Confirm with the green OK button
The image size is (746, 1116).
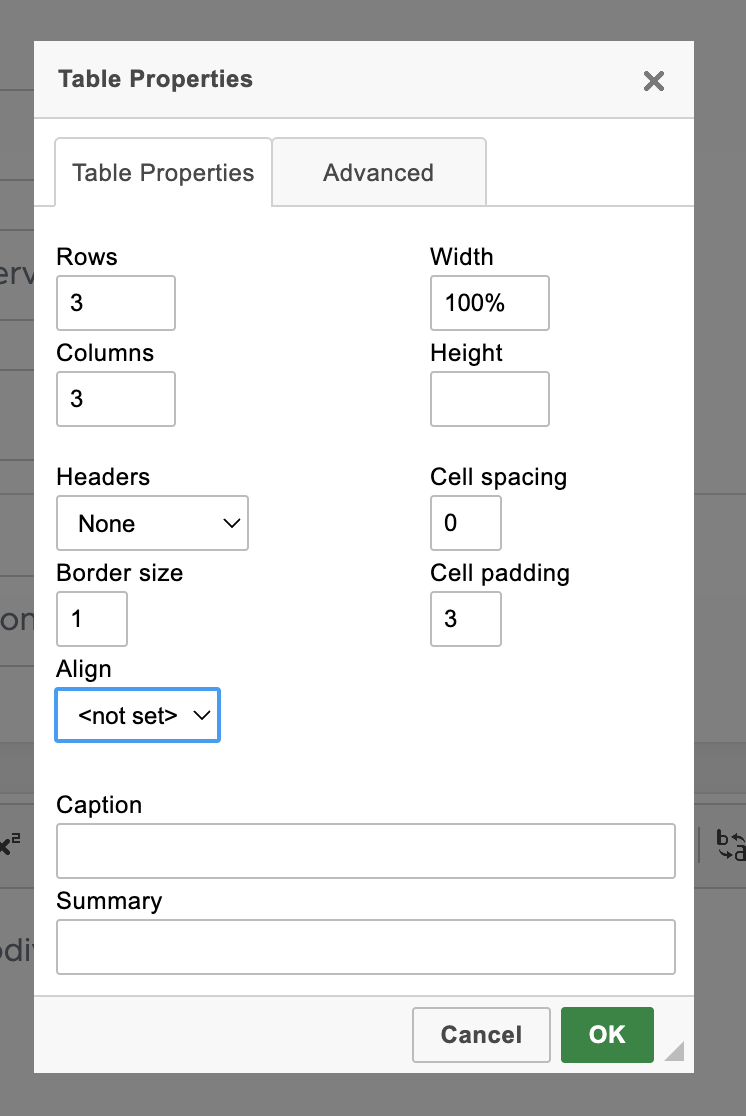[607, 1034]
